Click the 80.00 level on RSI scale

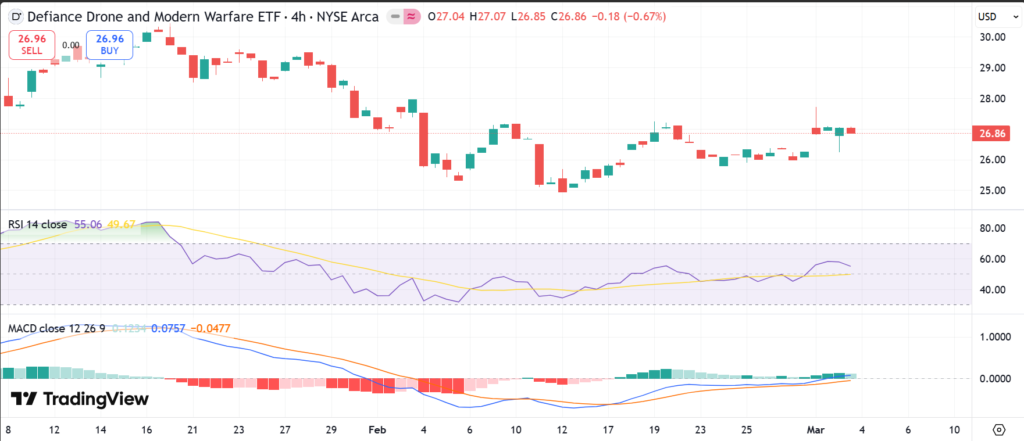pyautogui.click(x=991, y=228)
